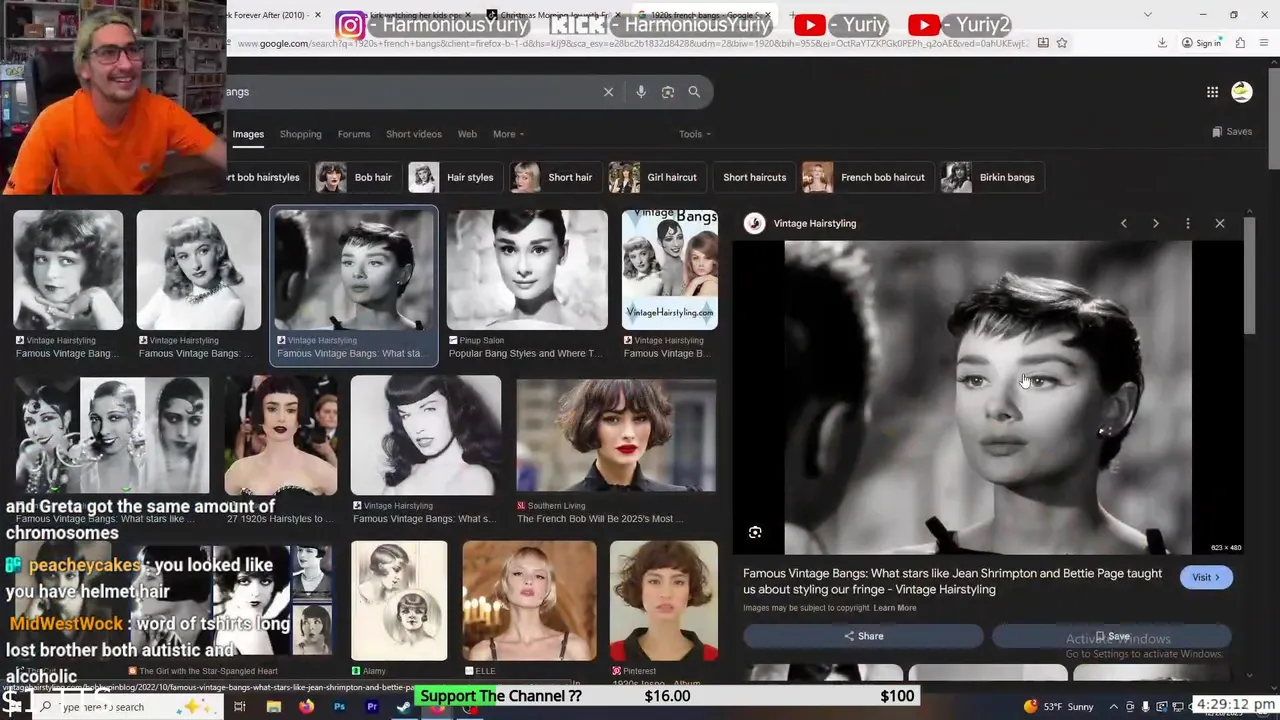The width and height of the screenshot is (1280, 720).
Task: Open search by image (Lens) in the search bar
Action: [668, 92]
